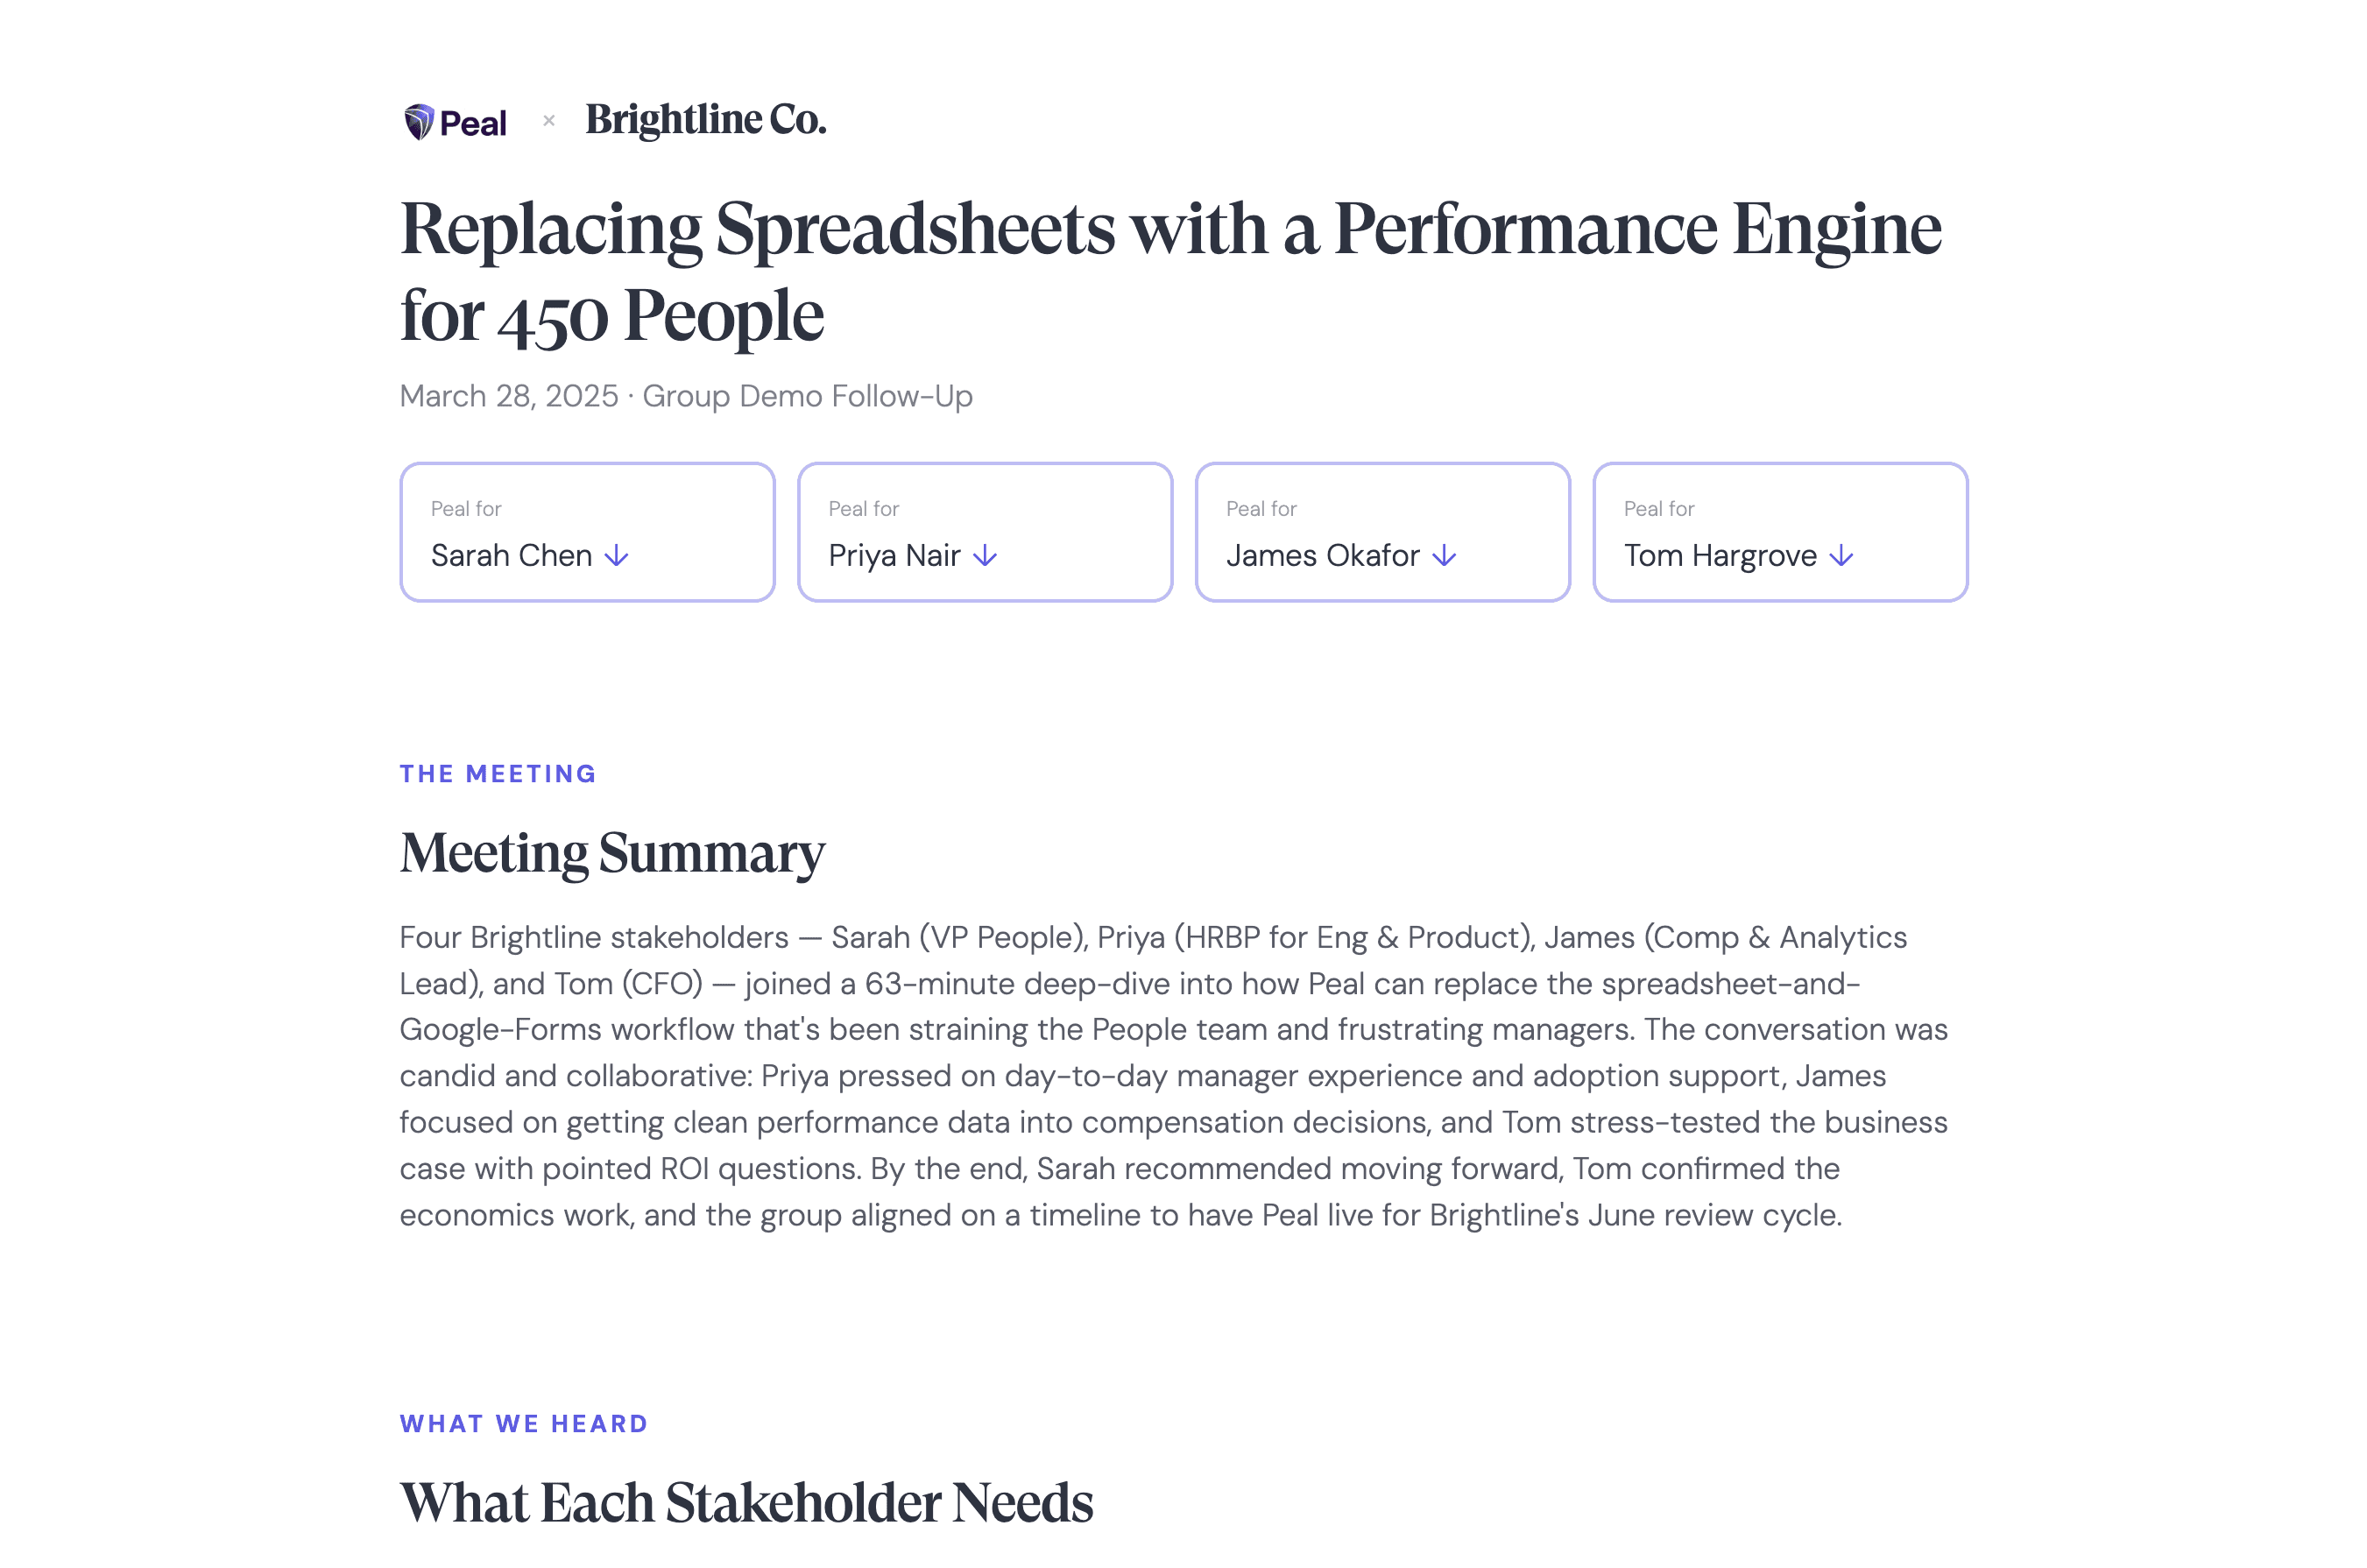The image size is (2367, 1568).
Task: Select the Tom Hargrove name text
Action: (1719, 555)
